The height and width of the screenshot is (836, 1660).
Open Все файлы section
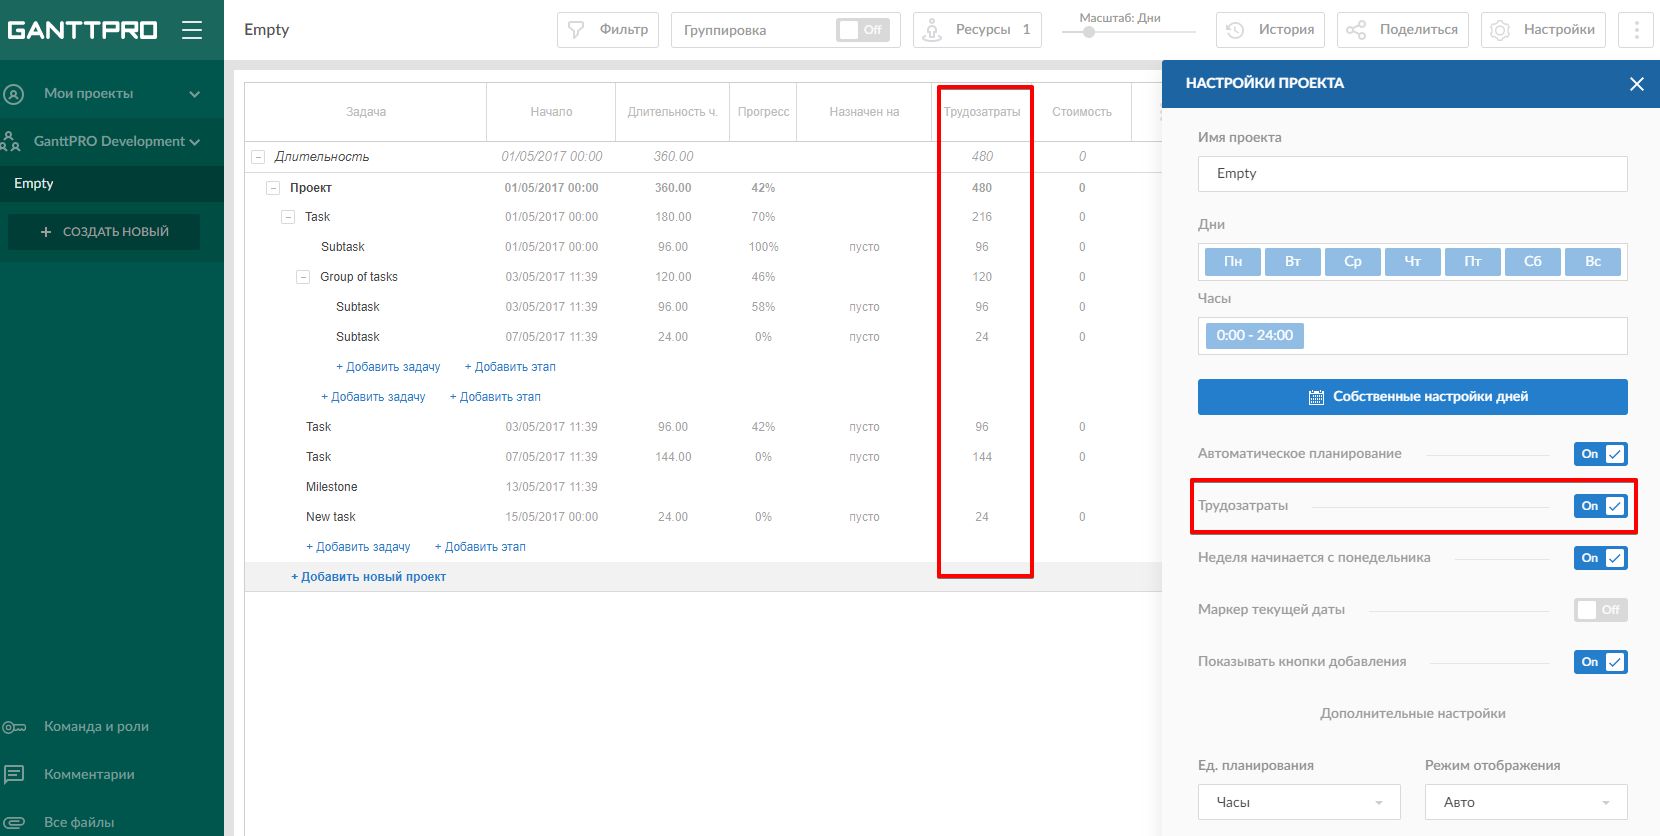(79, 822)
